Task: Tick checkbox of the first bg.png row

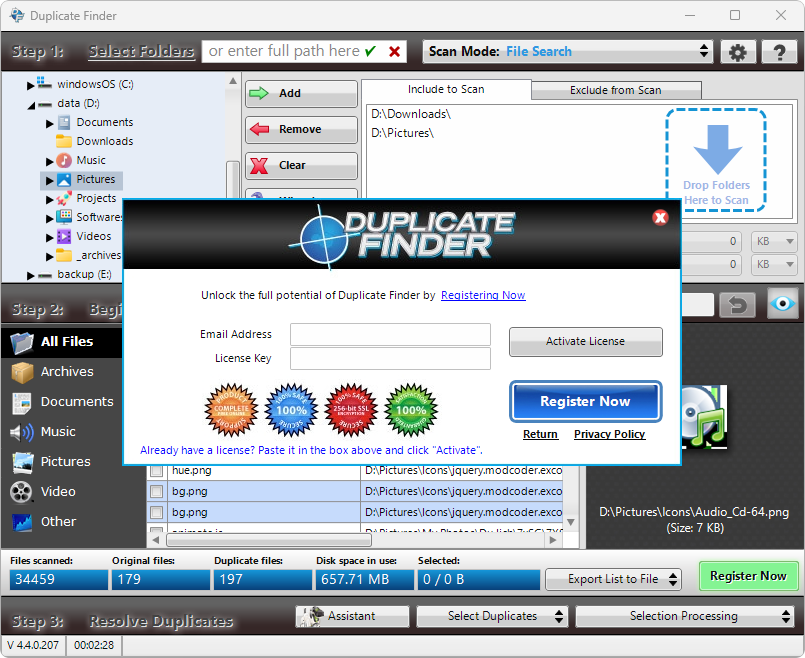Action: pyautogui.click(x=156, y=492)
